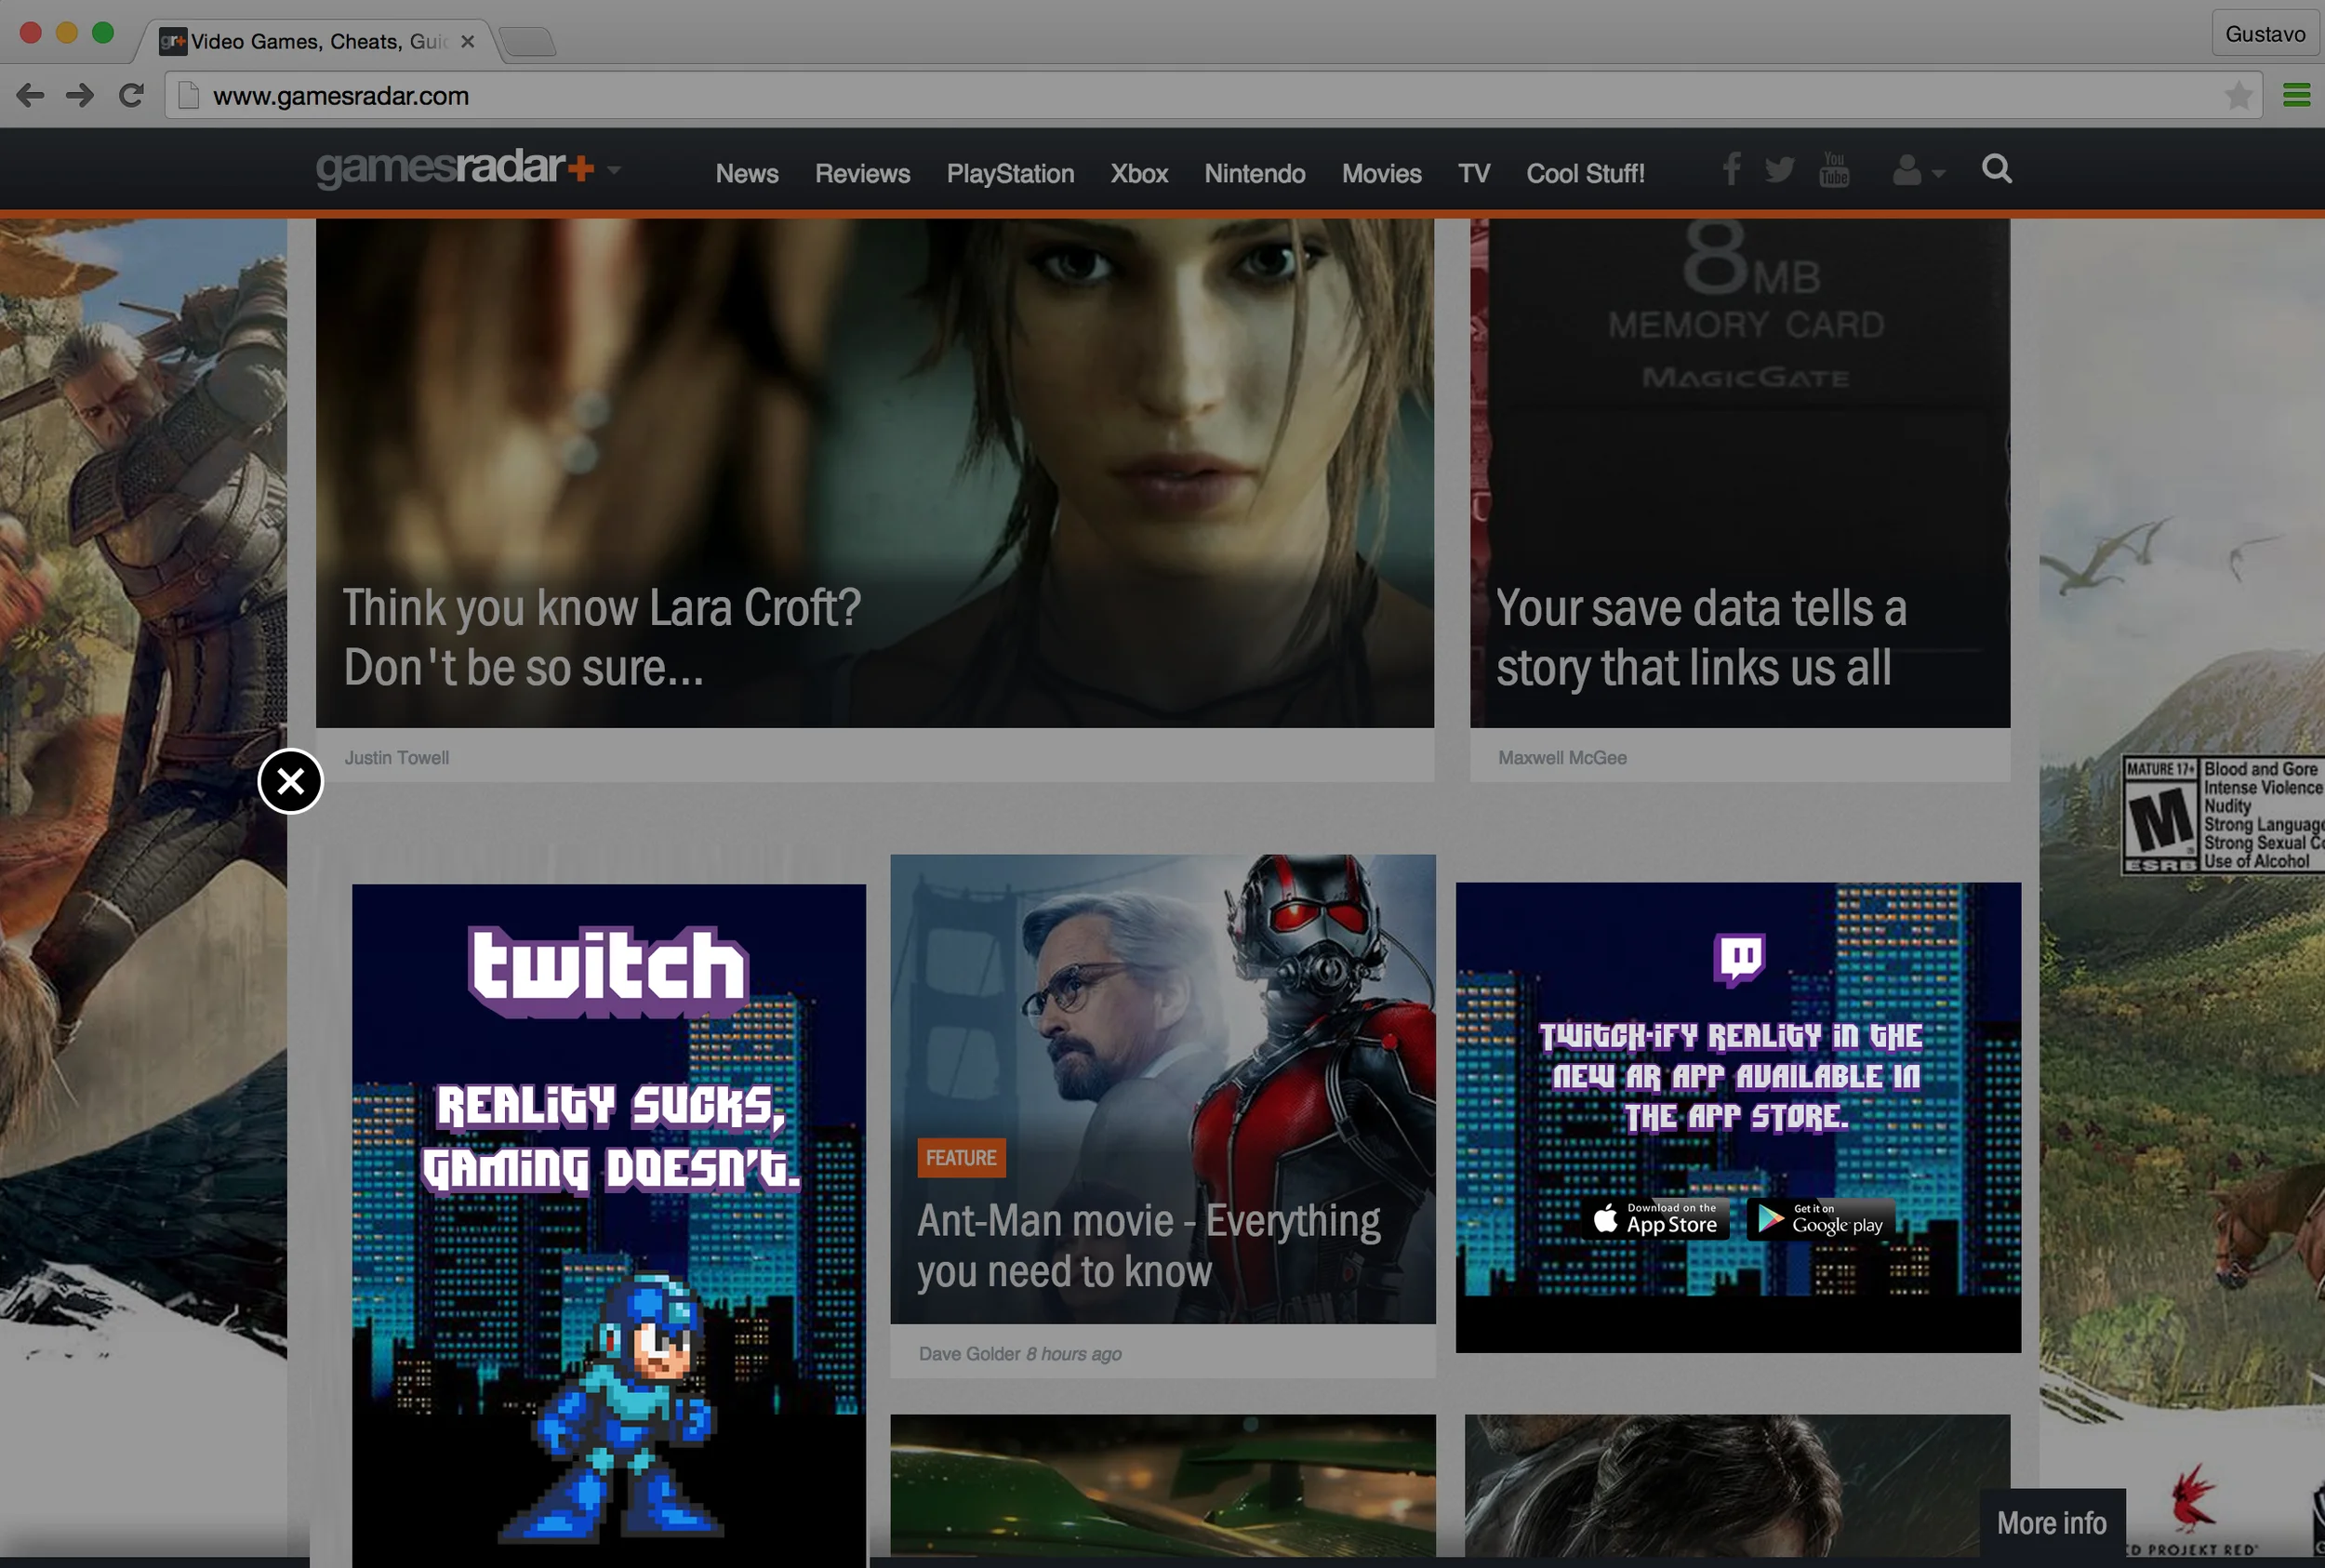The image size is (2325, 1568).
Task: Expand the gamesradar+ logo dropdown arrow
Action: [614, 170]
